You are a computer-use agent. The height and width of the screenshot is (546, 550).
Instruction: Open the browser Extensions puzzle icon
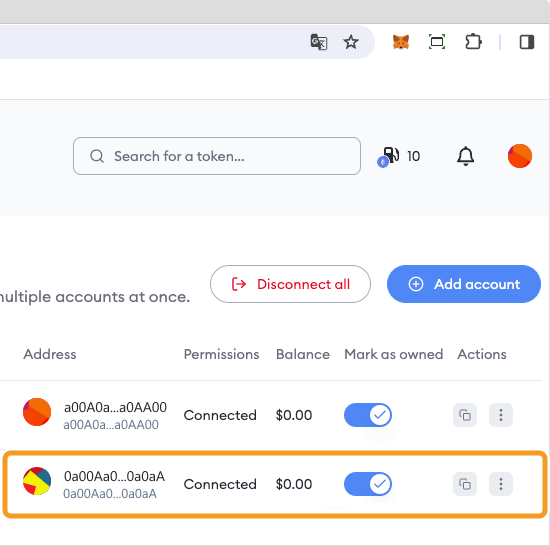click(474, 42)
